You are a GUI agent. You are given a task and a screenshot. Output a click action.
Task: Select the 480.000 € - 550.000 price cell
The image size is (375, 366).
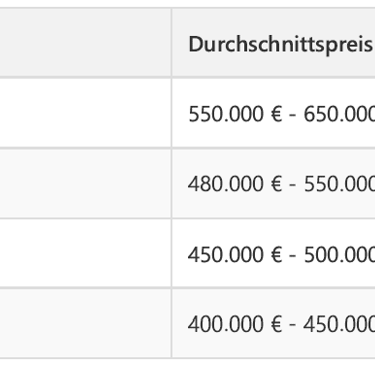point(273,183)
